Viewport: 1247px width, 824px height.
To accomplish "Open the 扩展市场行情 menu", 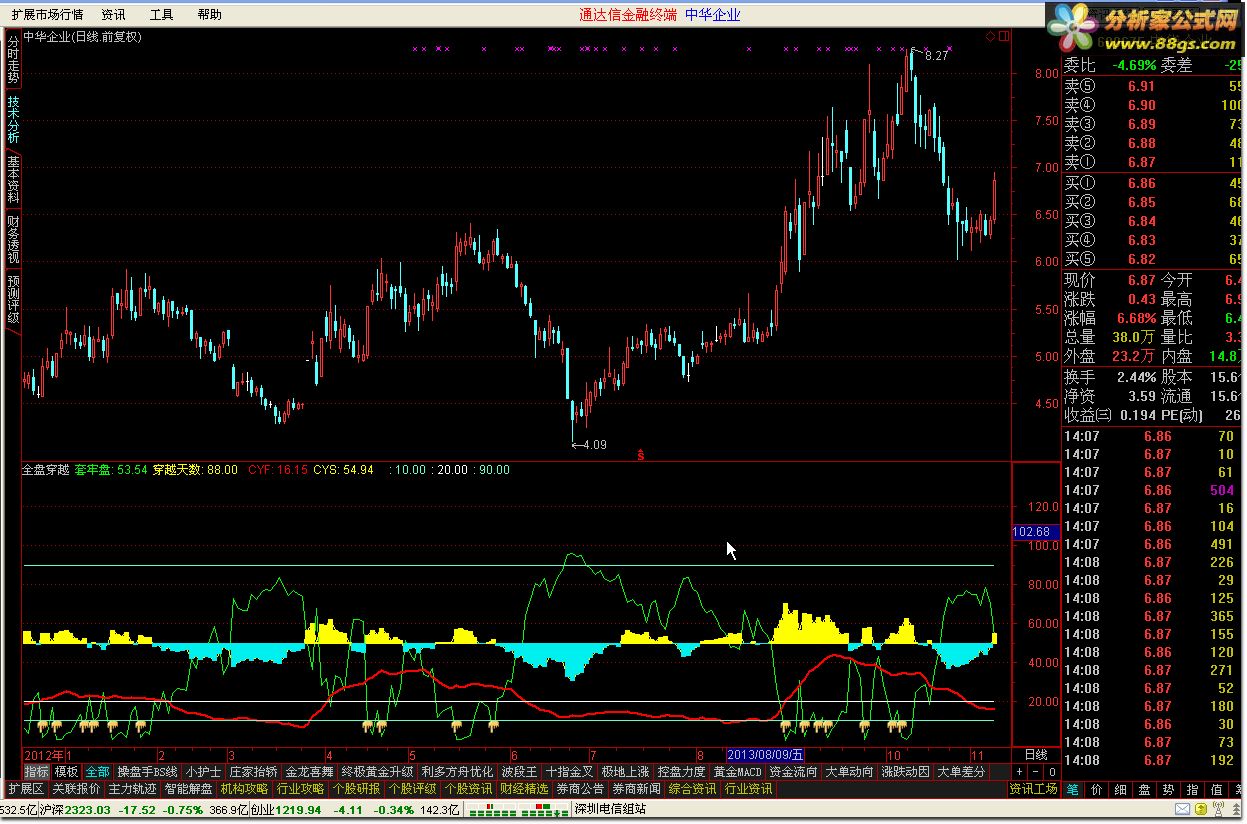I will pos(47,14).
